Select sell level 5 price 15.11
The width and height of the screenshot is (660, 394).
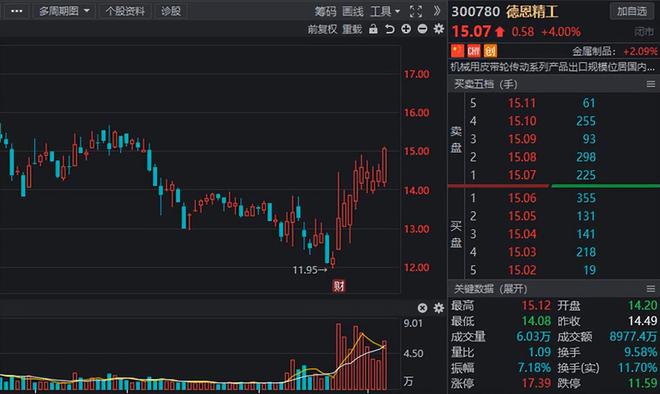click(522, 103)
